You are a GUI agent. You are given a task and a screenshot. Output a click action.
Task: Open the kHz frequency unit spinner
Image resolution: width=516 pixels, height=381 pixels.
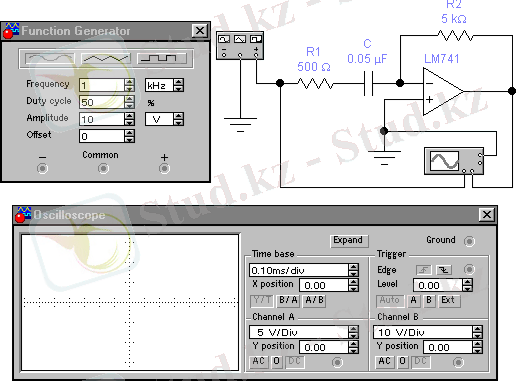tap(179, 85)
